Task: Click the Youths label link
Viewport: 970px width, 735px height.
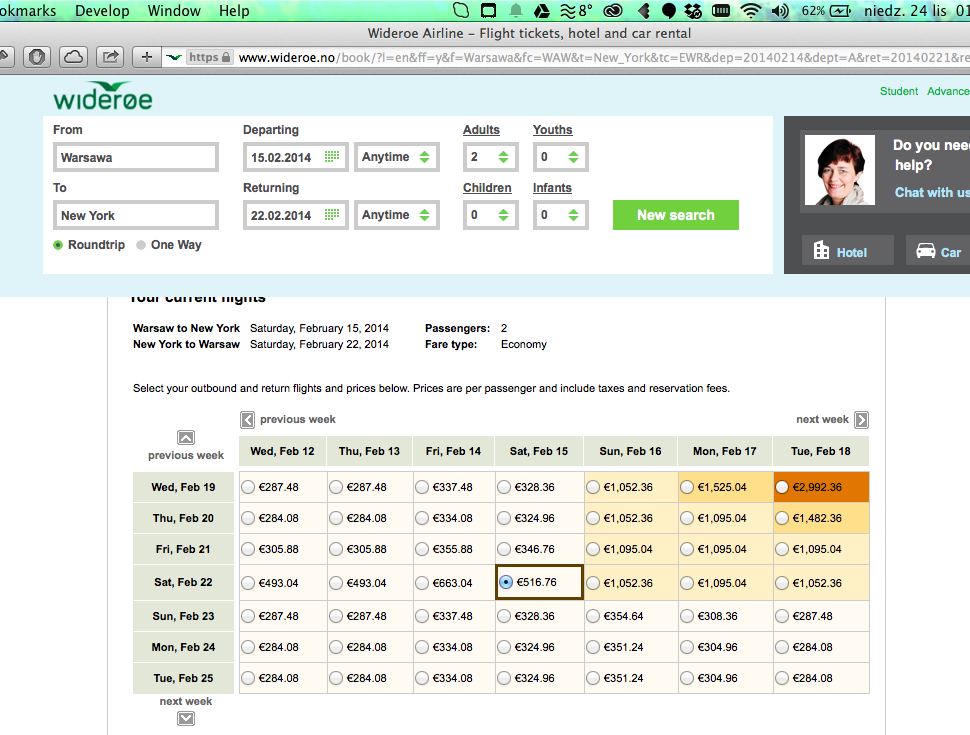Action: click(552, 130)
